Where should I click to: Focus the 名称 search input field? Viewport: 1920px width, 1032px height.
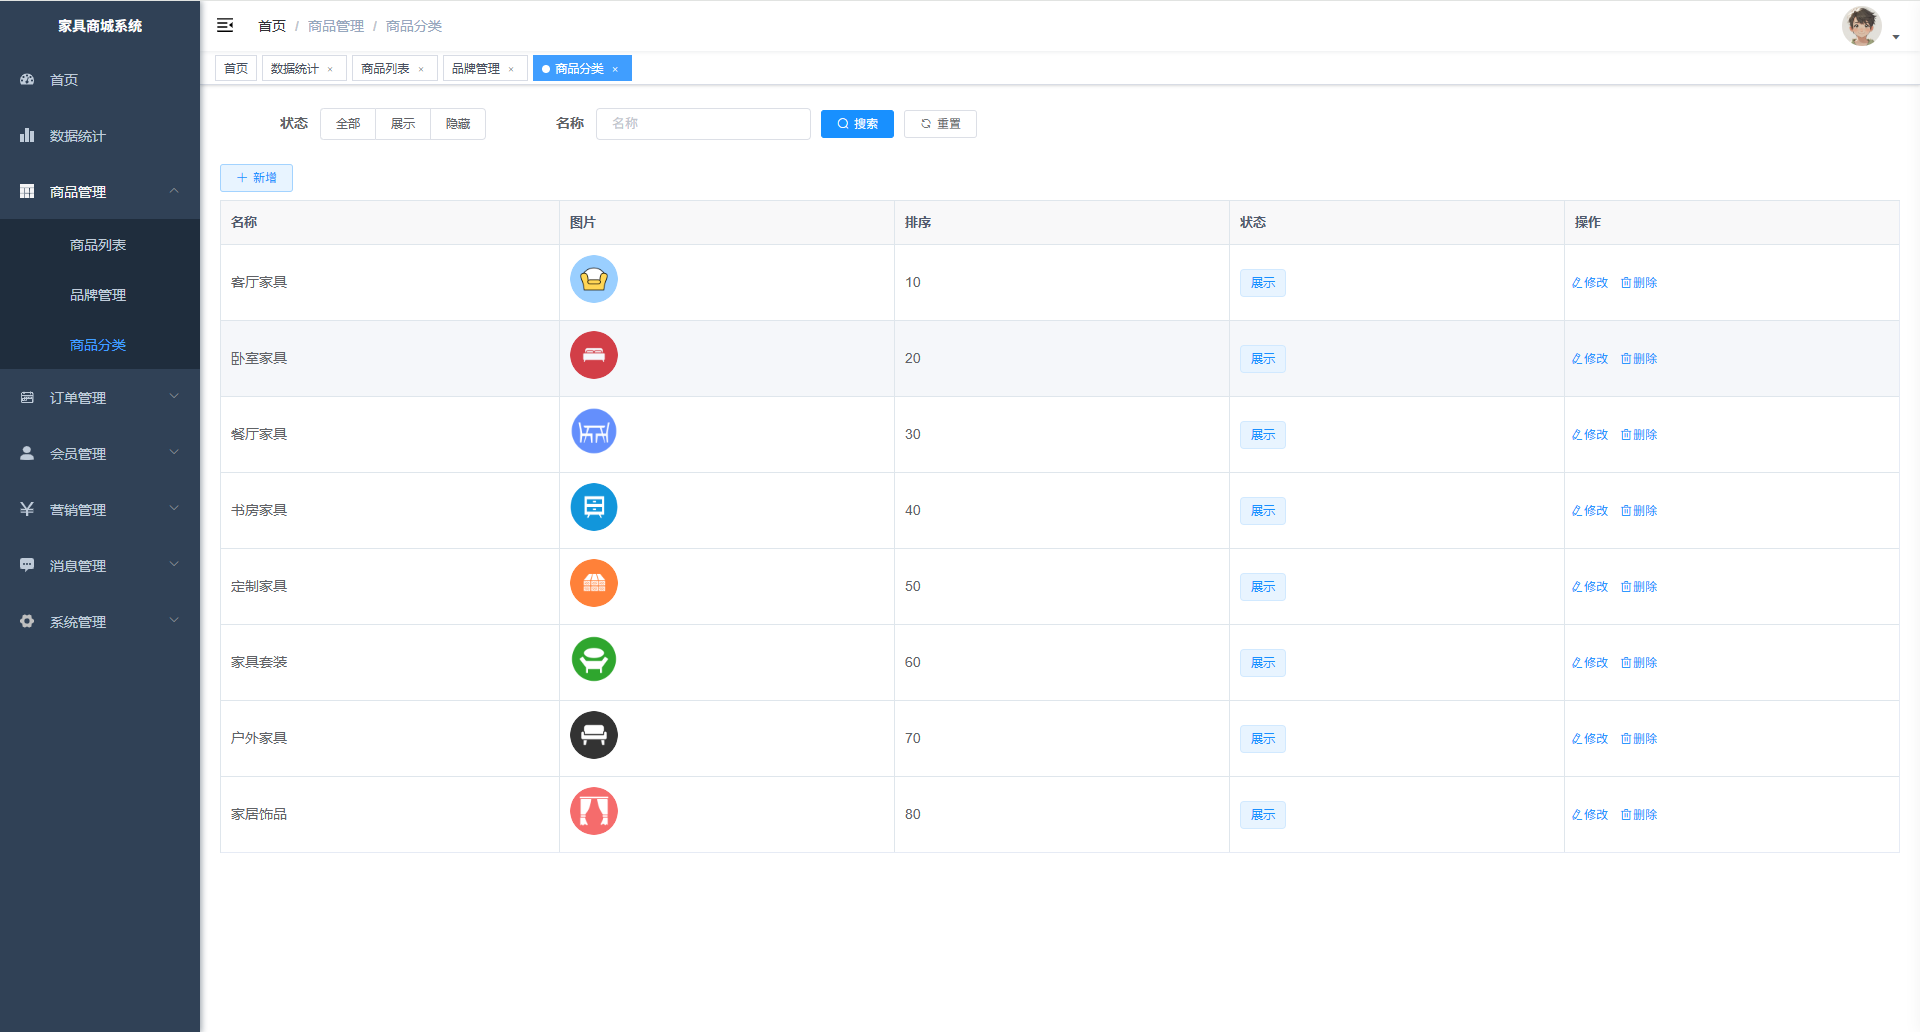coord(703,124)
